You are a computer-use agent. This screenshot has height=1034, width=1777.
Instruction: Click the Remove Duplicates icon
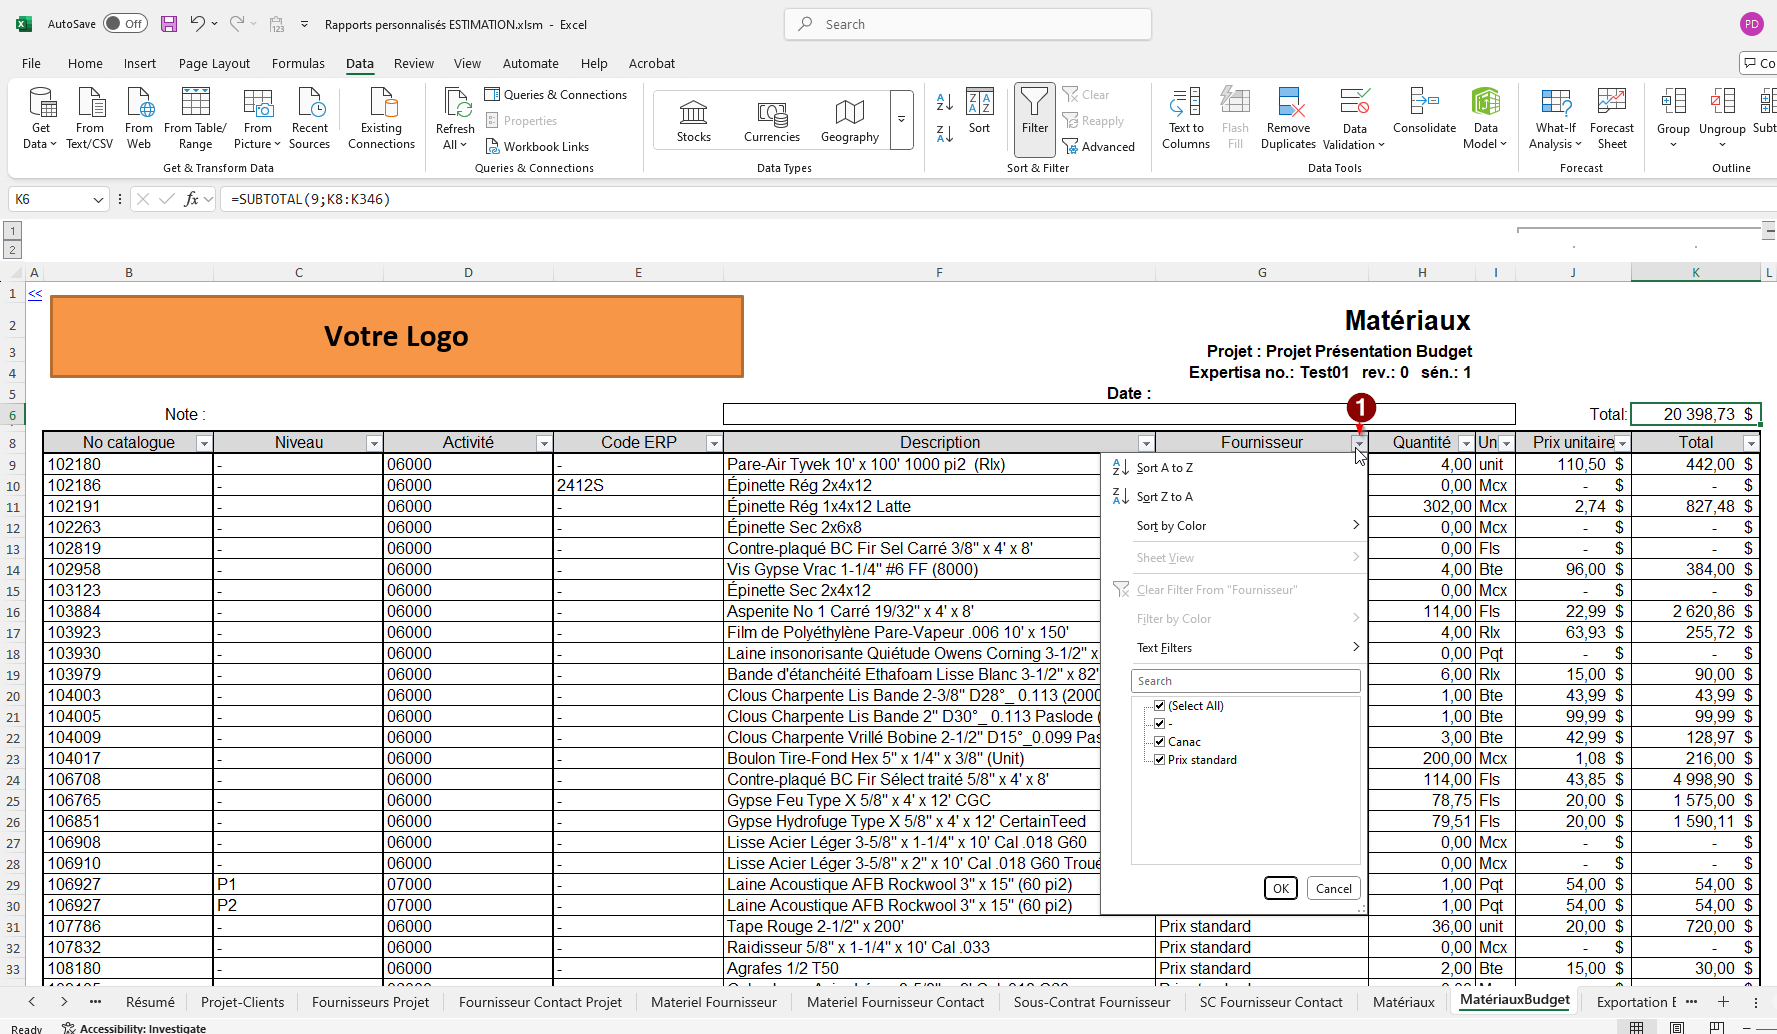pyautogui.click(x=1288, y=103)
